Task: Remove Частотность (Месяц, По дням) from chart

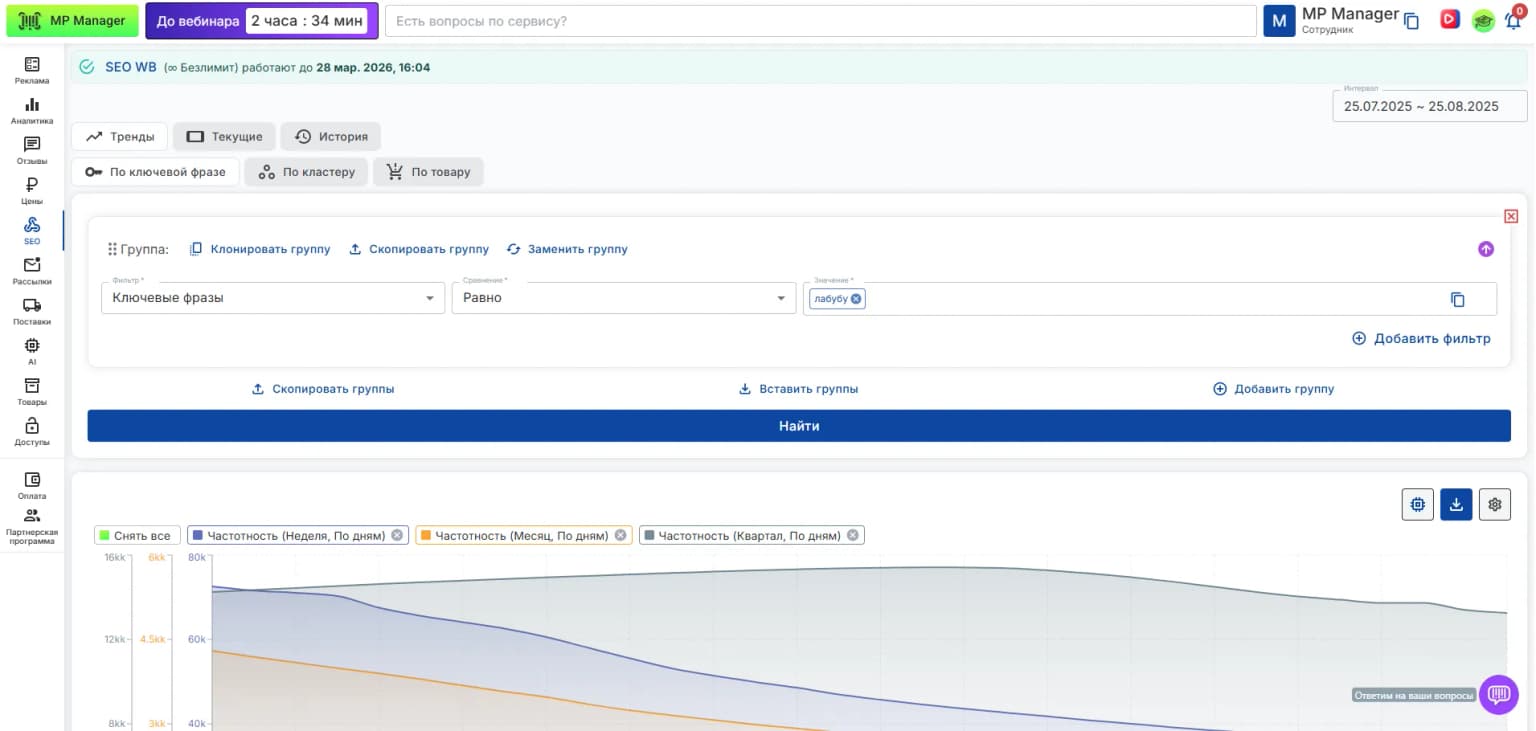Action: pyautogui.click(x=621, y=535)
